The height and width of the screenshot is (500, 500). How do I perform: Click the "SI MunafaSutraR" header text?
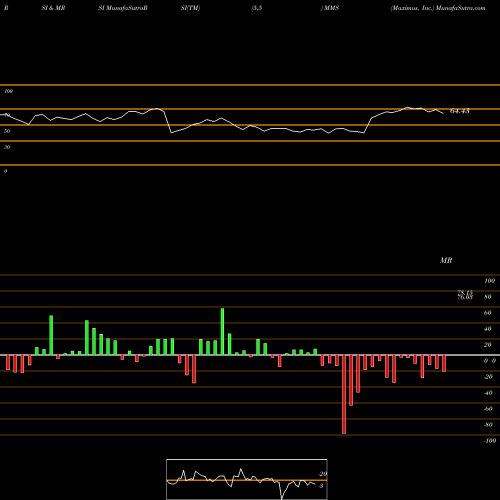pyautogui.click(x=123, y=8)
